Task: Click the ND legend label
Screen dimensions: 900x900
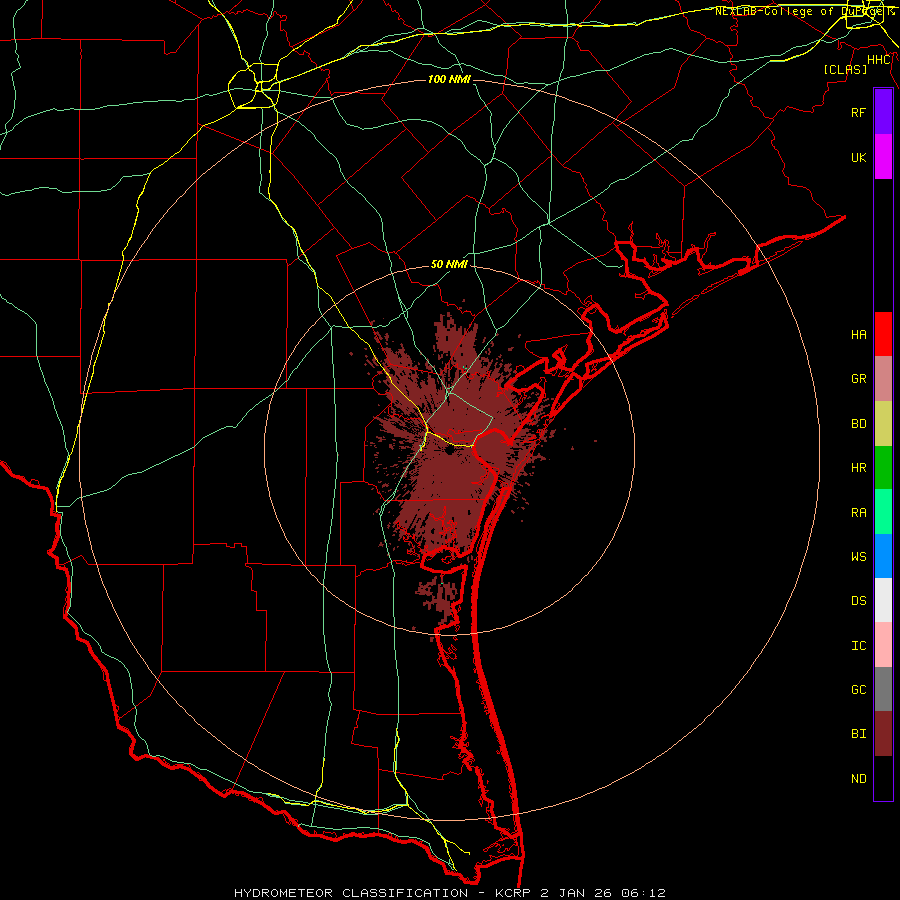Action: pyautogui.click(x=858, y=779)
